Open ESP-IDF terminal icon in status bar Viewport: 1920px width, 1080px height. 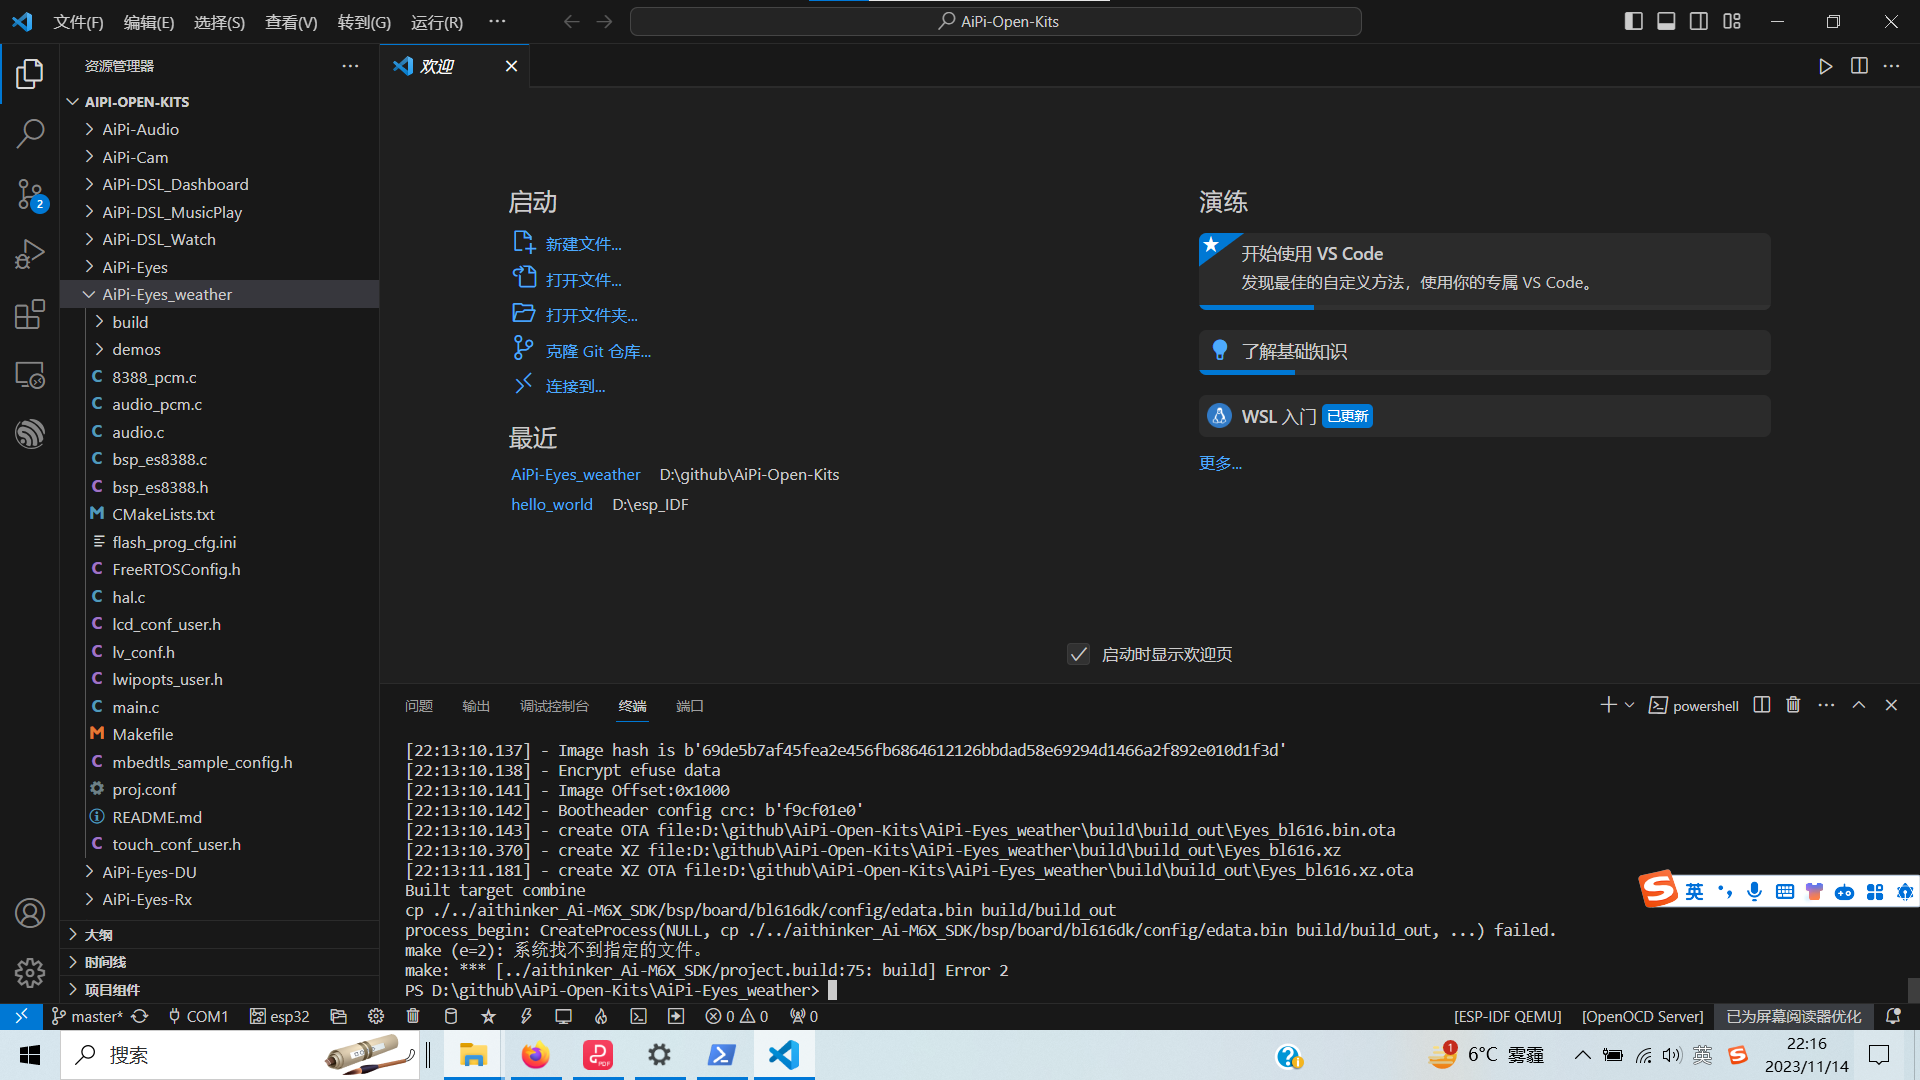[638, 1016]
